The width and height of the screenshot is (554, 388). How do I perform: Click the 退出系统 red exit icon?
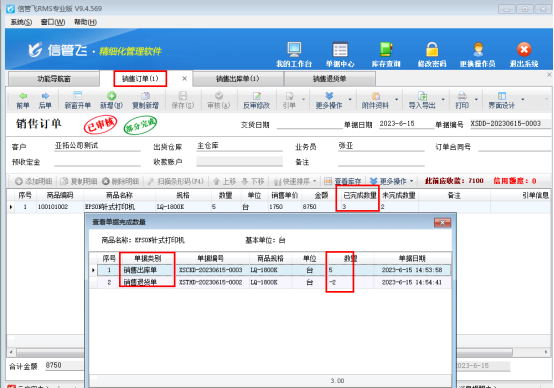pyautogui.click(x=524, y=49)
